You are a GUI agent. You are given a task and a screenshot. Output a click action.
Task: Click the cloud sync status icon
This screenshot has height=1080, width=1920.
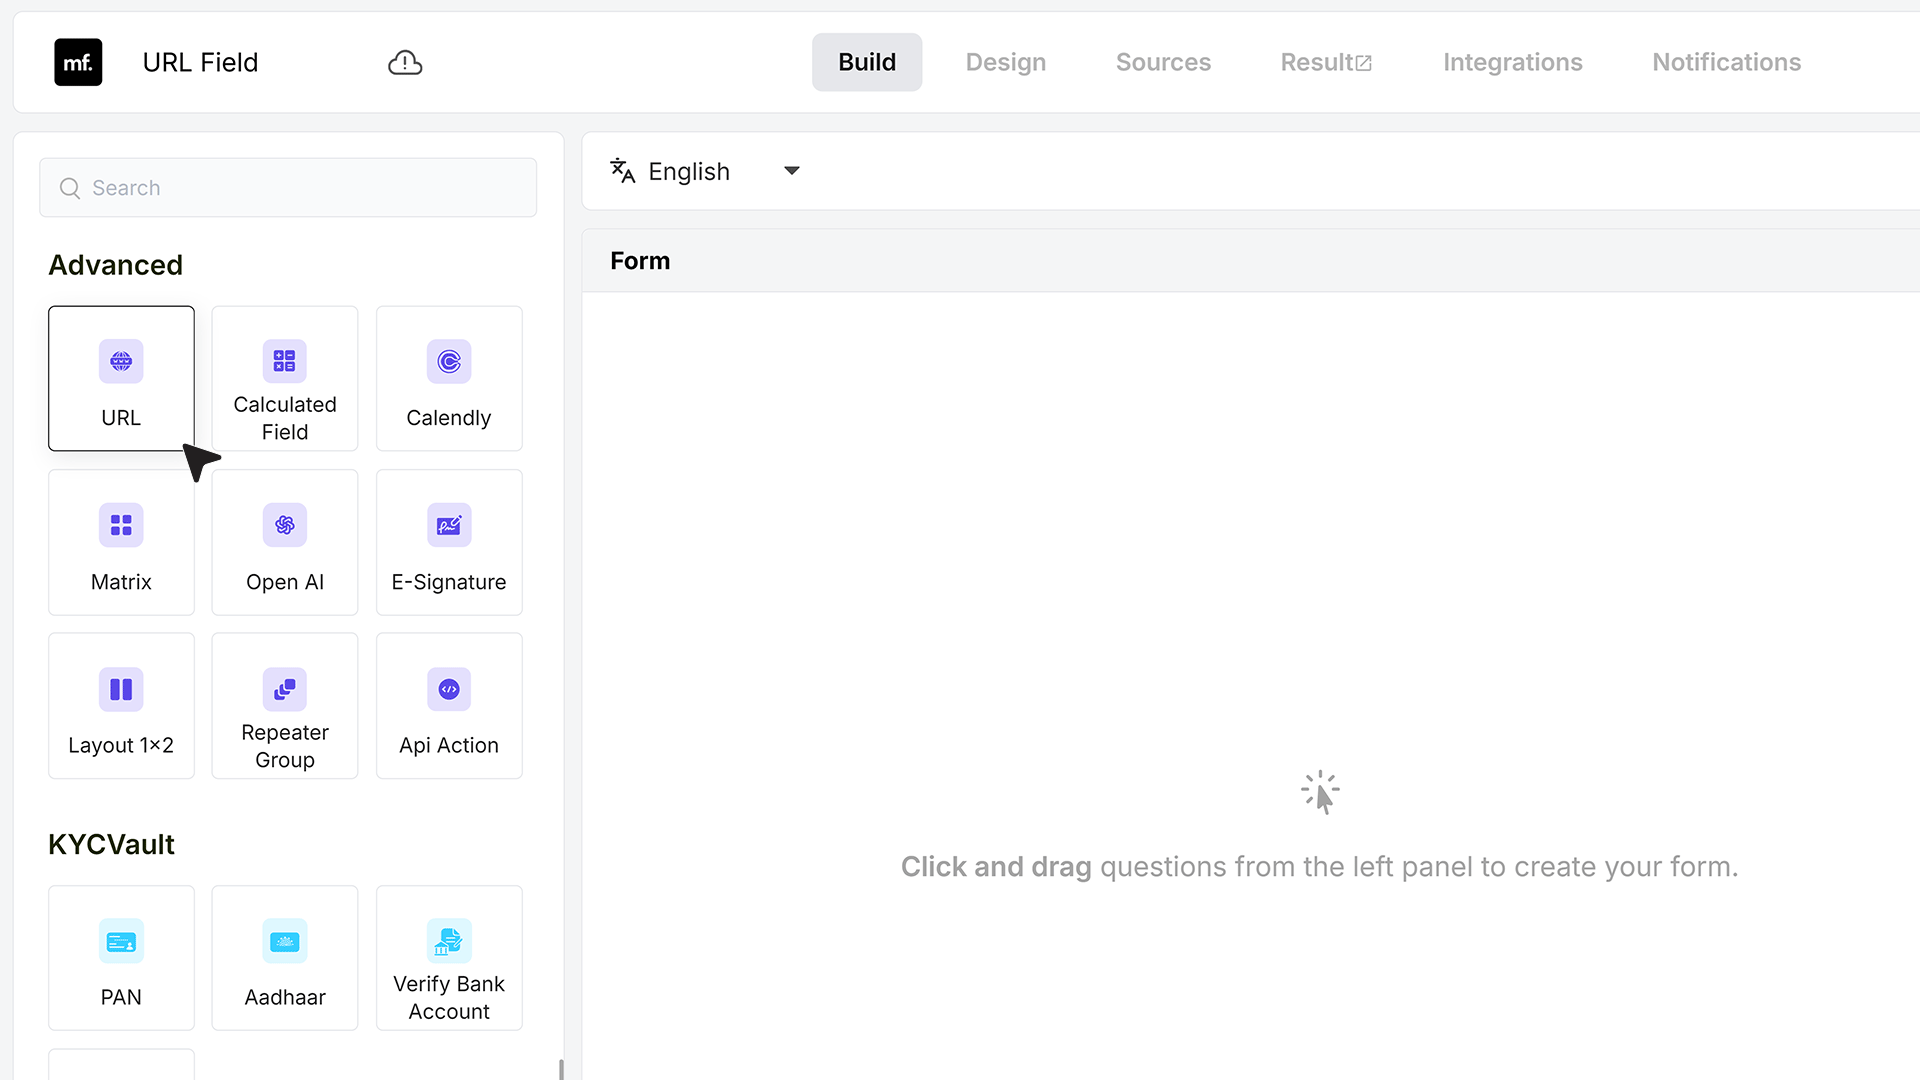tap(405, 63)
